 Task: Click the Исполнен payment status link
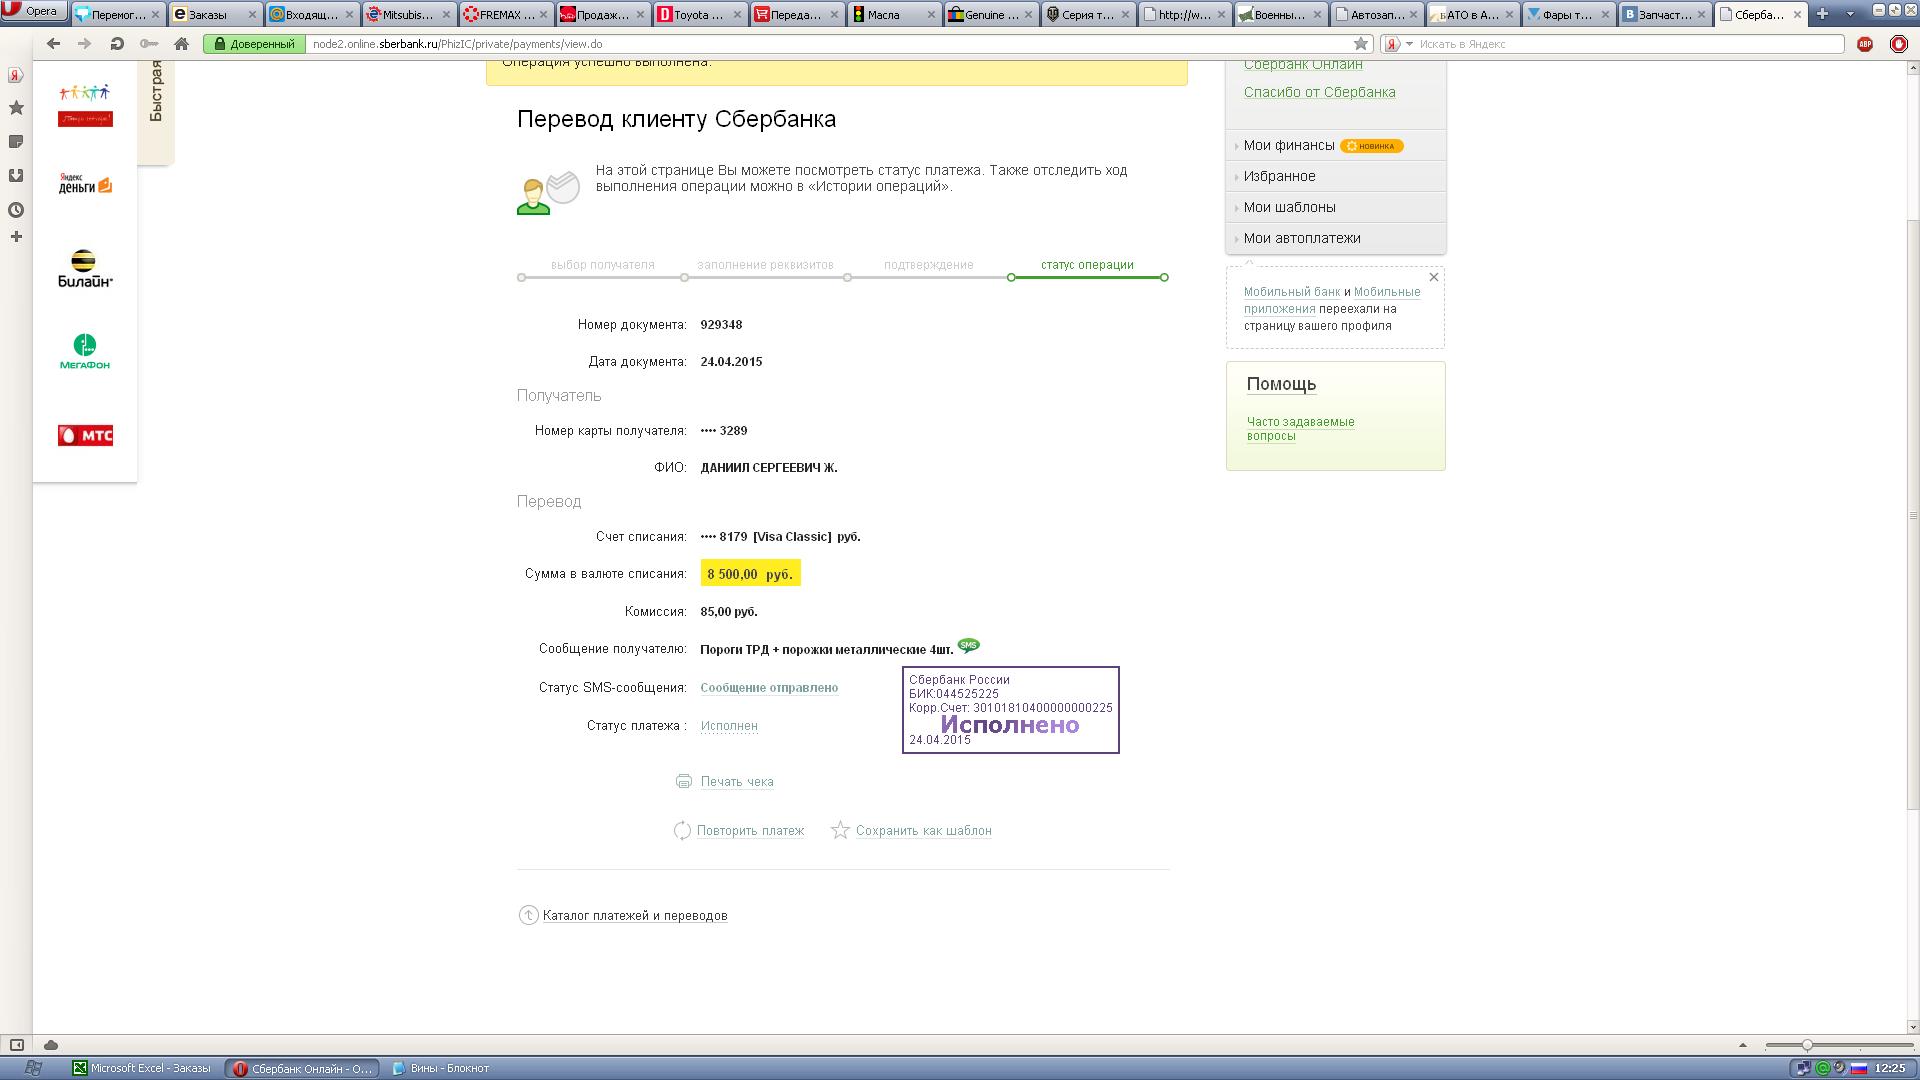729,726
